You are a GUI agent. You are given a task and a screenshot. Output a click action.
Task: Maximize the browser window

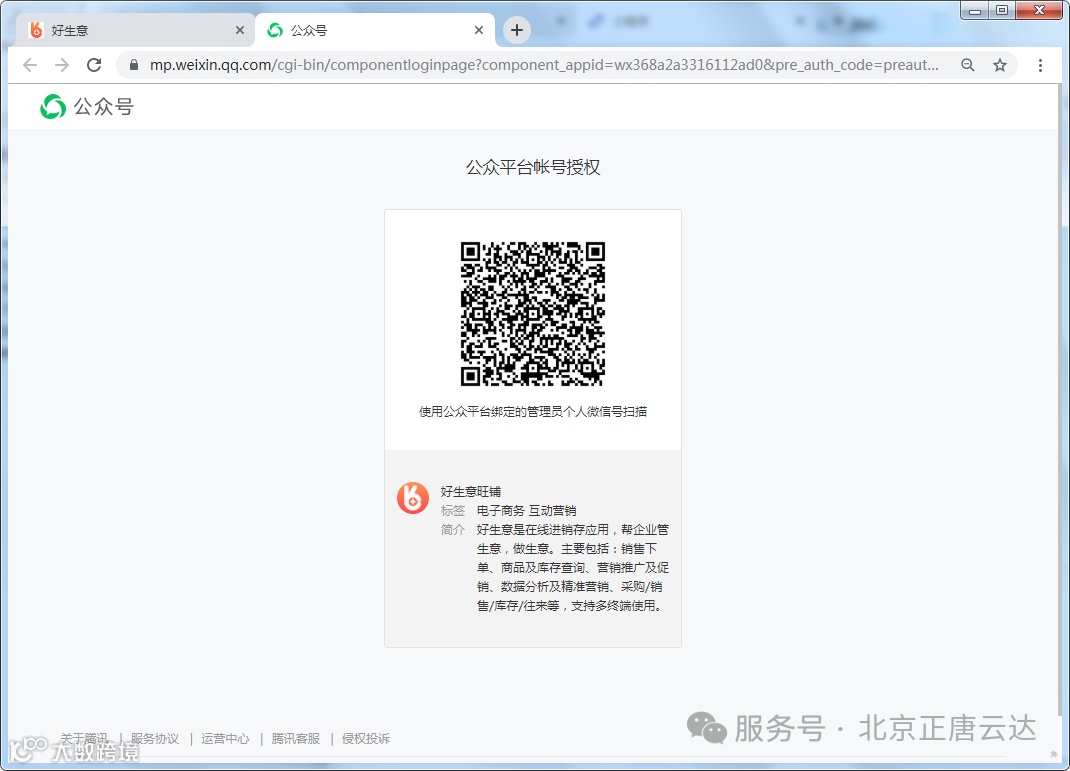(x=1002, y=10)
